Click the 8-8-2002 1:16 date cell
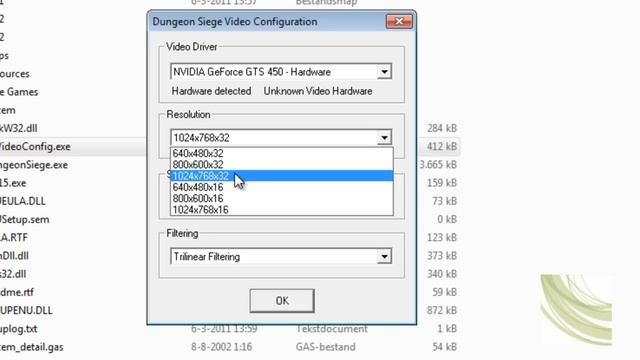The height and width of the screenshot is (360, 640). (x=221, y=347)
